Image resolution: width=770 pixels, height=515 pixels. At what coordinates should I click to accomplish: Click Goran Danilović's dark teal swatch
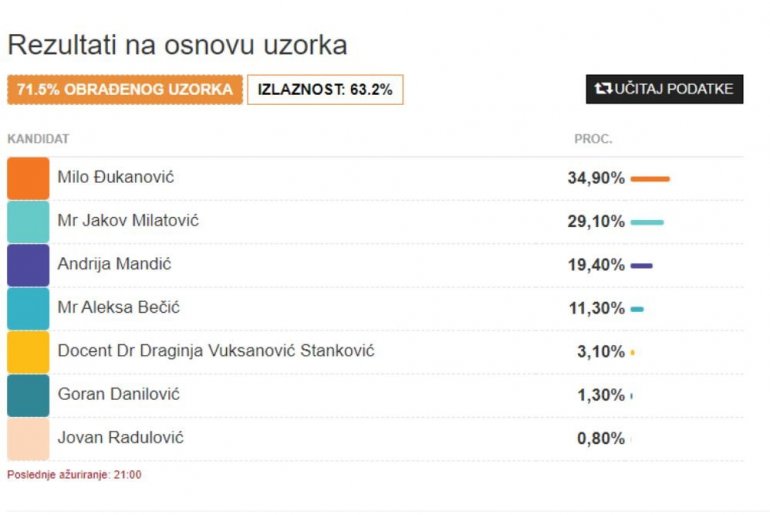pos(28,395)
